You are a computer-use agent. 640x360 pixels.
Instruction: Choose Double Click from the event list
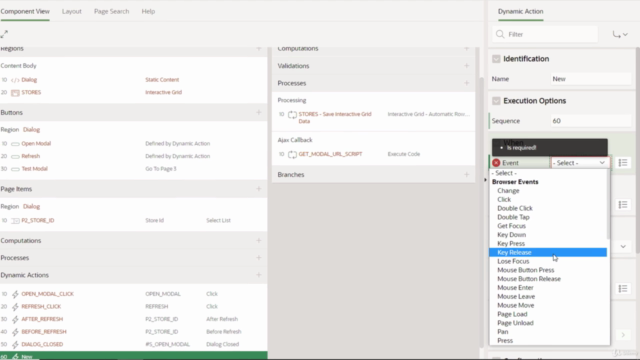(x=548, y=208)
